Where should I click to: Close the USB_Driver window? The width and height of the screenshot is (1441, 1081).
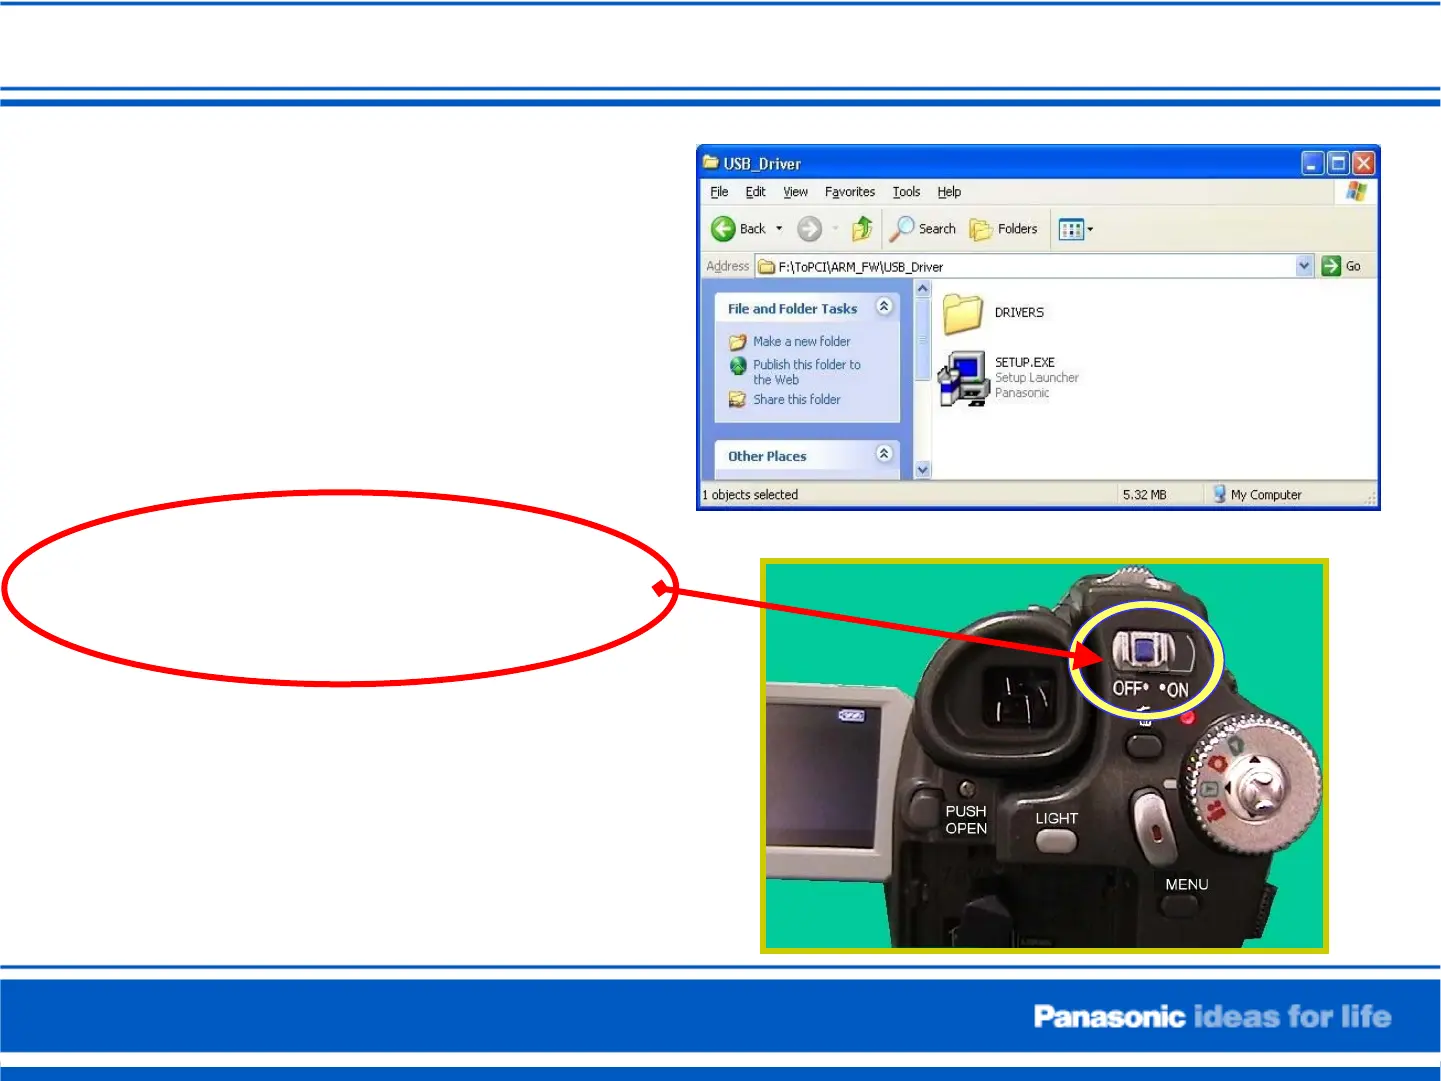pos(1364,163)
